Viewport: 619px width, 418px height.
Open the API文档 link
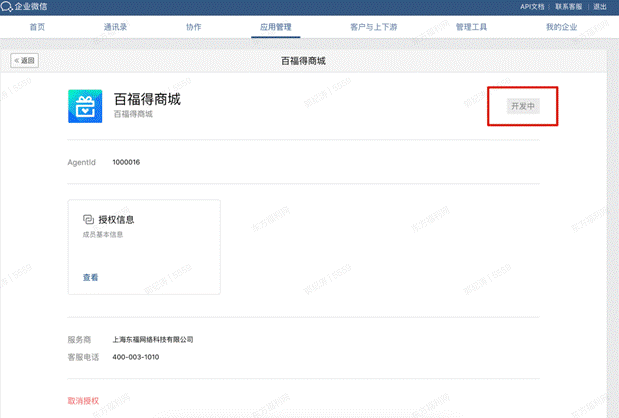pyautogui.click(x=533, y=7)
